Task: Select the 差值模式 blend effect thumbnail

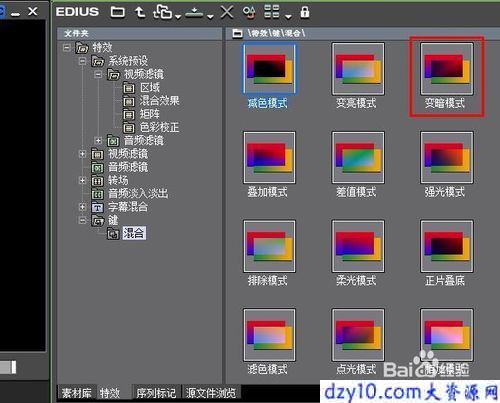Action: (x=358, y=157)
